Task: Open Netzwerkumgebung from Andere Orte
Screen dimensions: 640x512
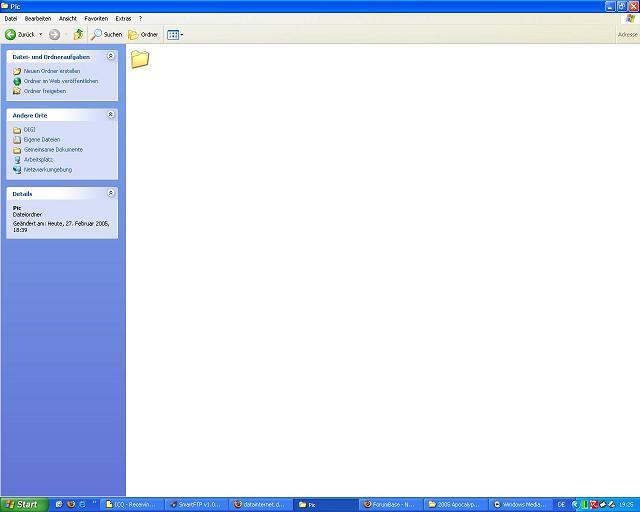Action: click(48, 169)
